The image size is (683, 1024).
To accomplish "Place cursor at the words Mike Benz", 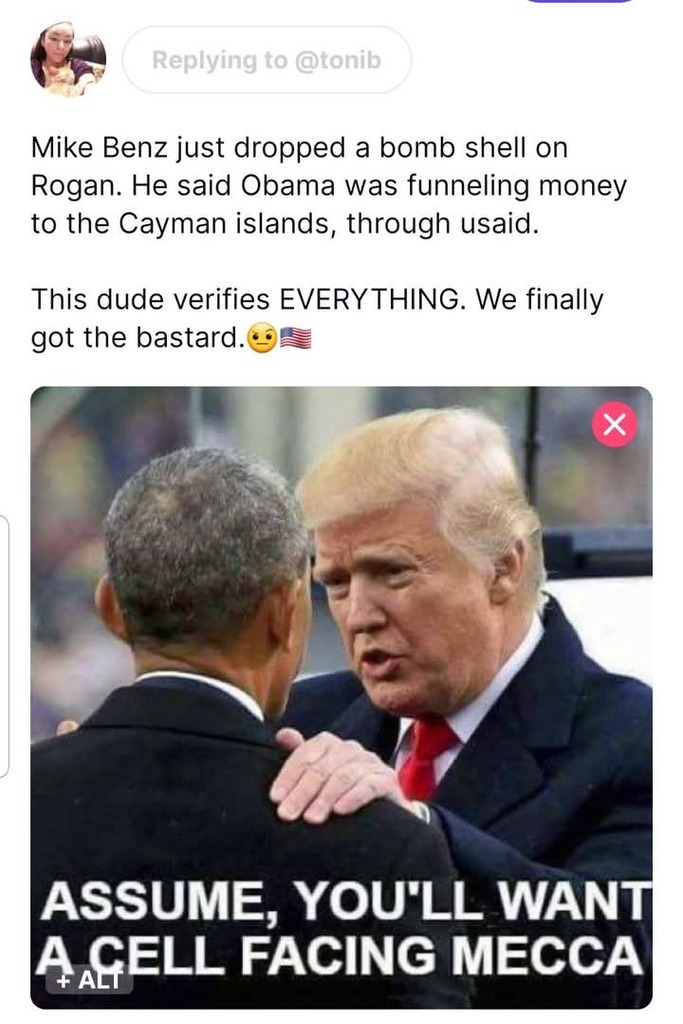I will pos(99,148).
